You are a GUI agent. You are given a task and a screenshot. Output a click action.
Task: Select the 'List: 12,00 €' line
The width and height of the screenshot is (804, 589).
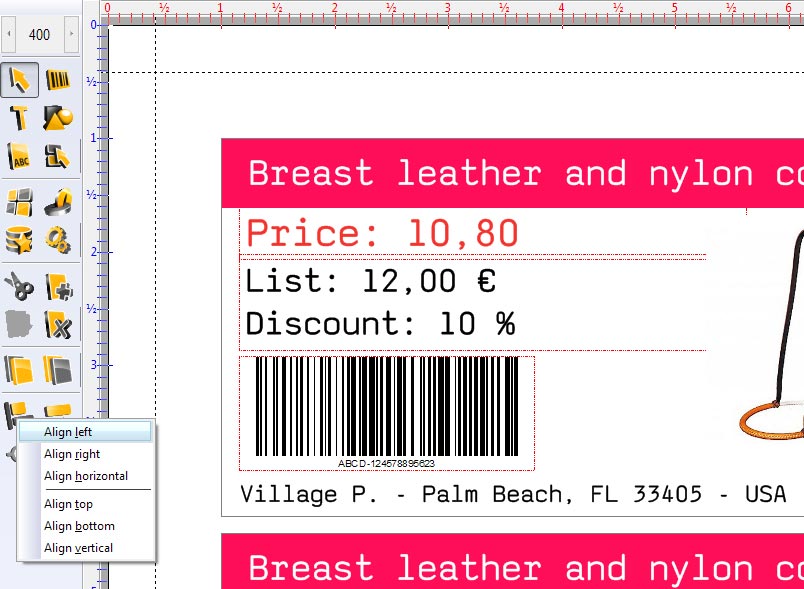click(x=371, y=281)
